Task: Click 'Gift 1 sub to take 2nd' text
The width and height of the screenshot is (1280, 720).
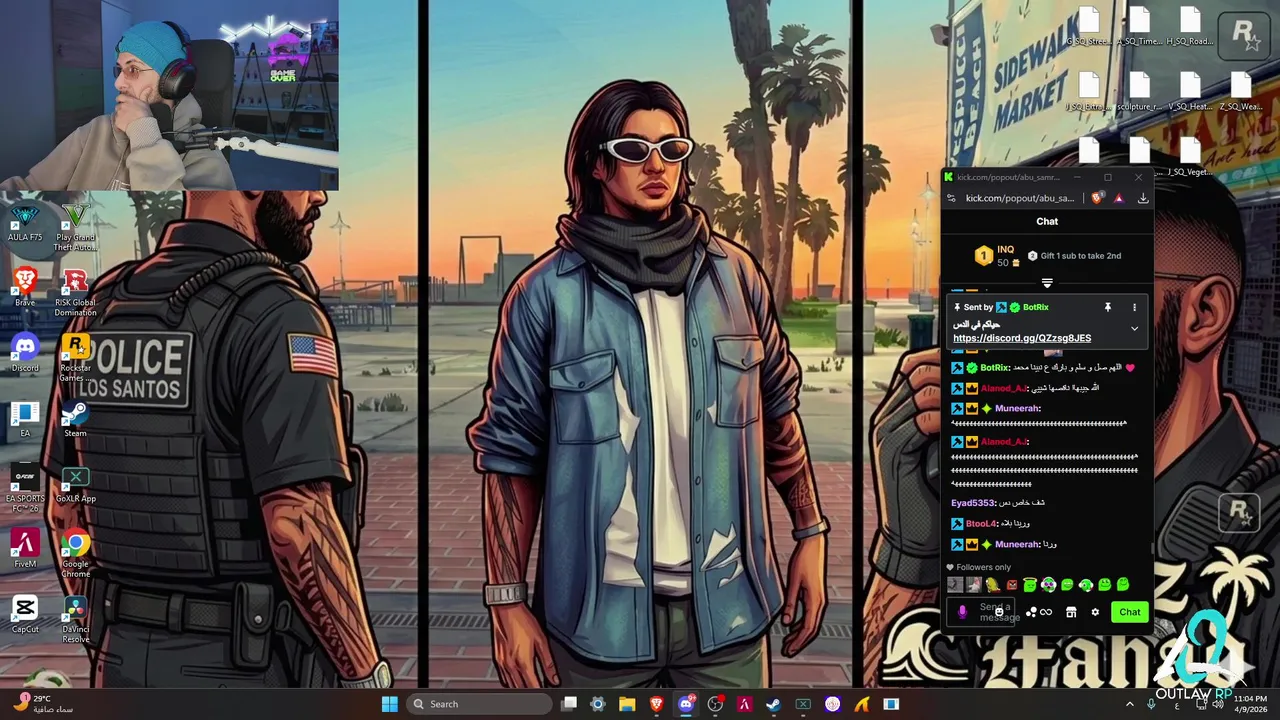Action: point(1080,256)
